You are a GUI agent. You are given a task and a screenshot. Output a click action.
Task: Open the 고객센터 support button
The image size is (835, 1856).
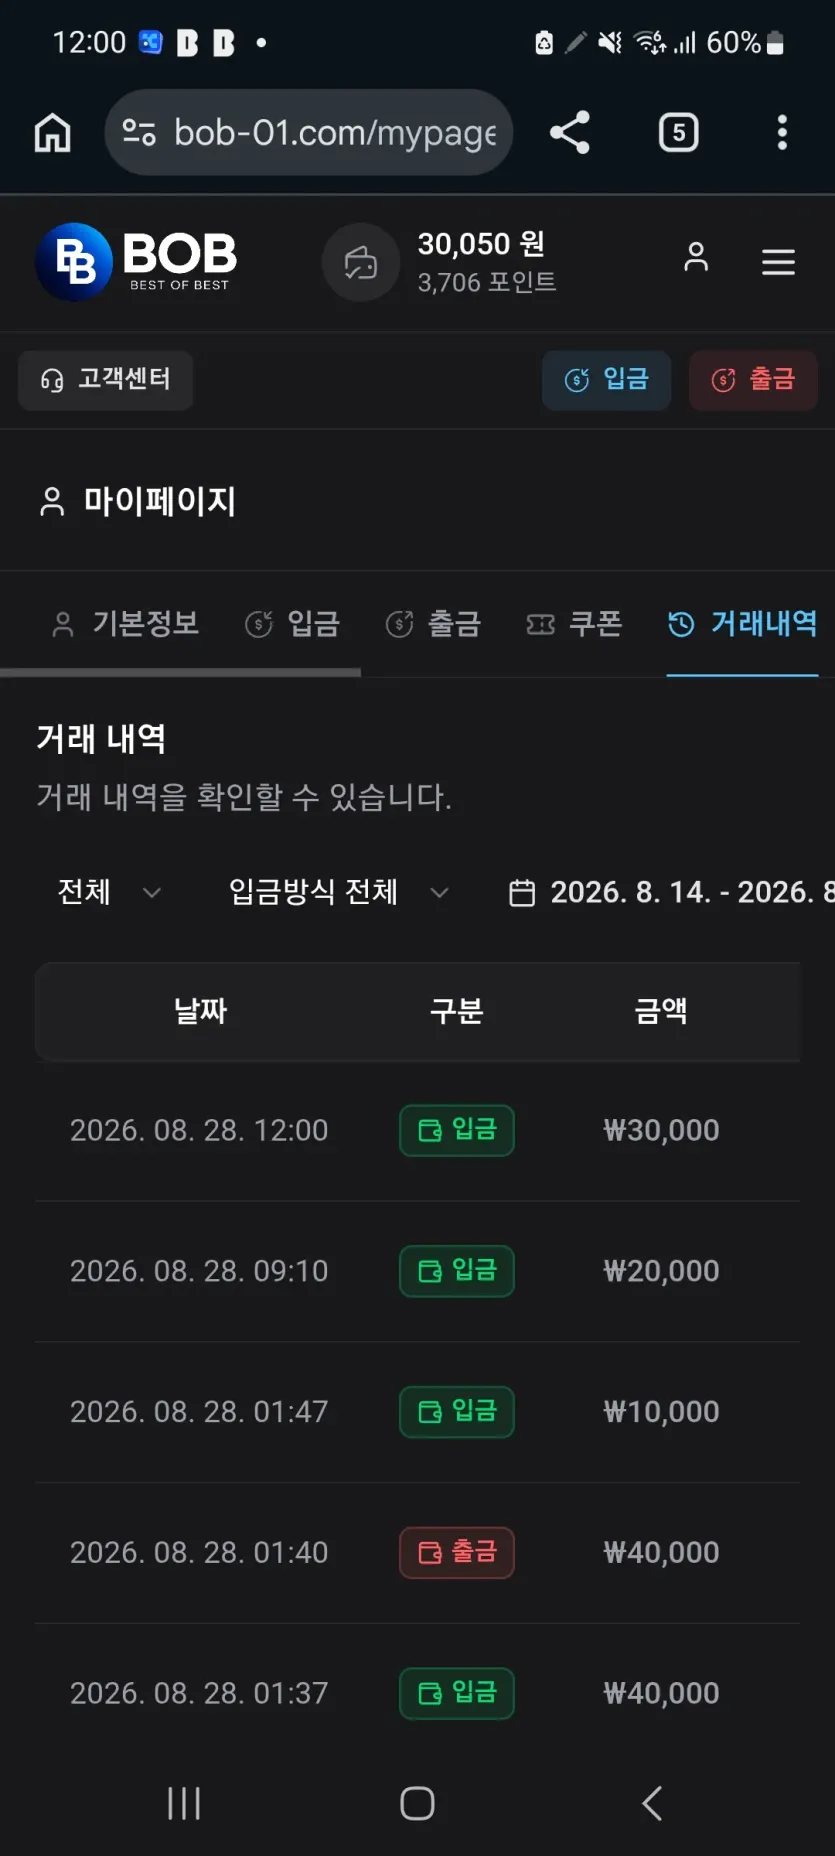click(x=105, y=379)
